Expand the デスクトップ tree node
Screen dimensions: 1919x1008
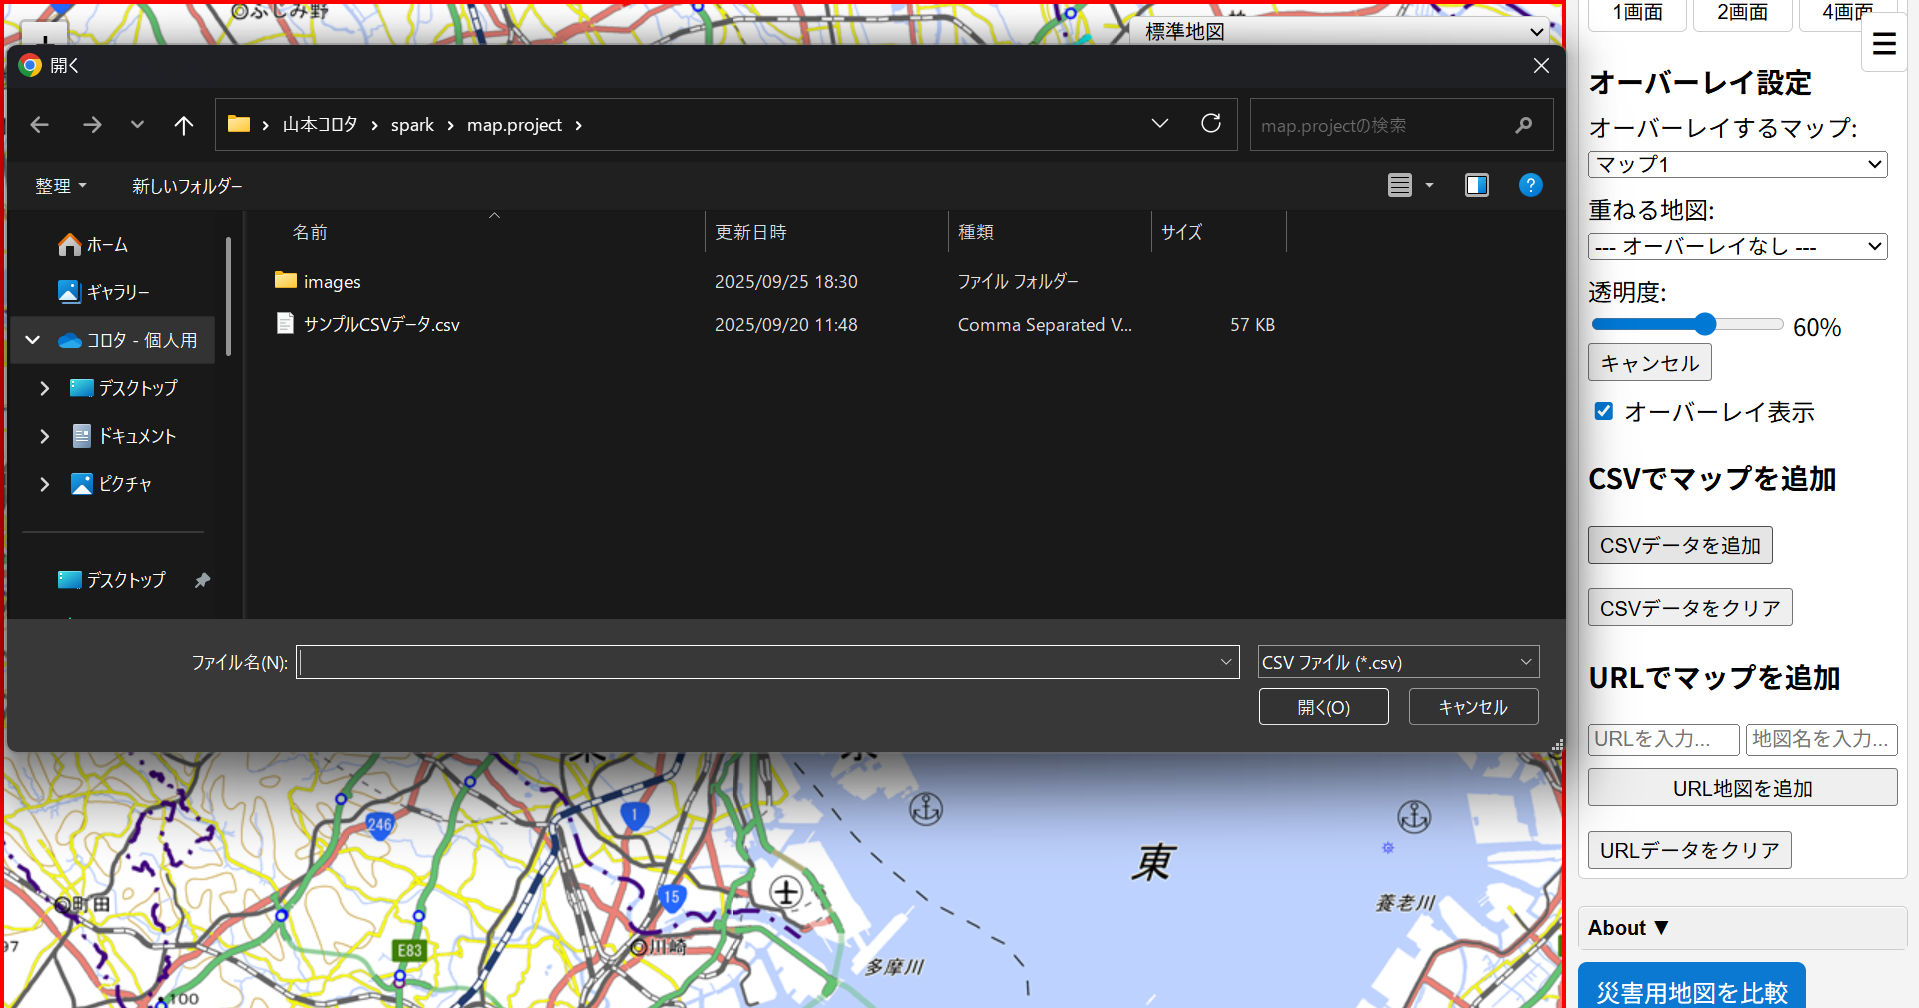click(44, 388)
